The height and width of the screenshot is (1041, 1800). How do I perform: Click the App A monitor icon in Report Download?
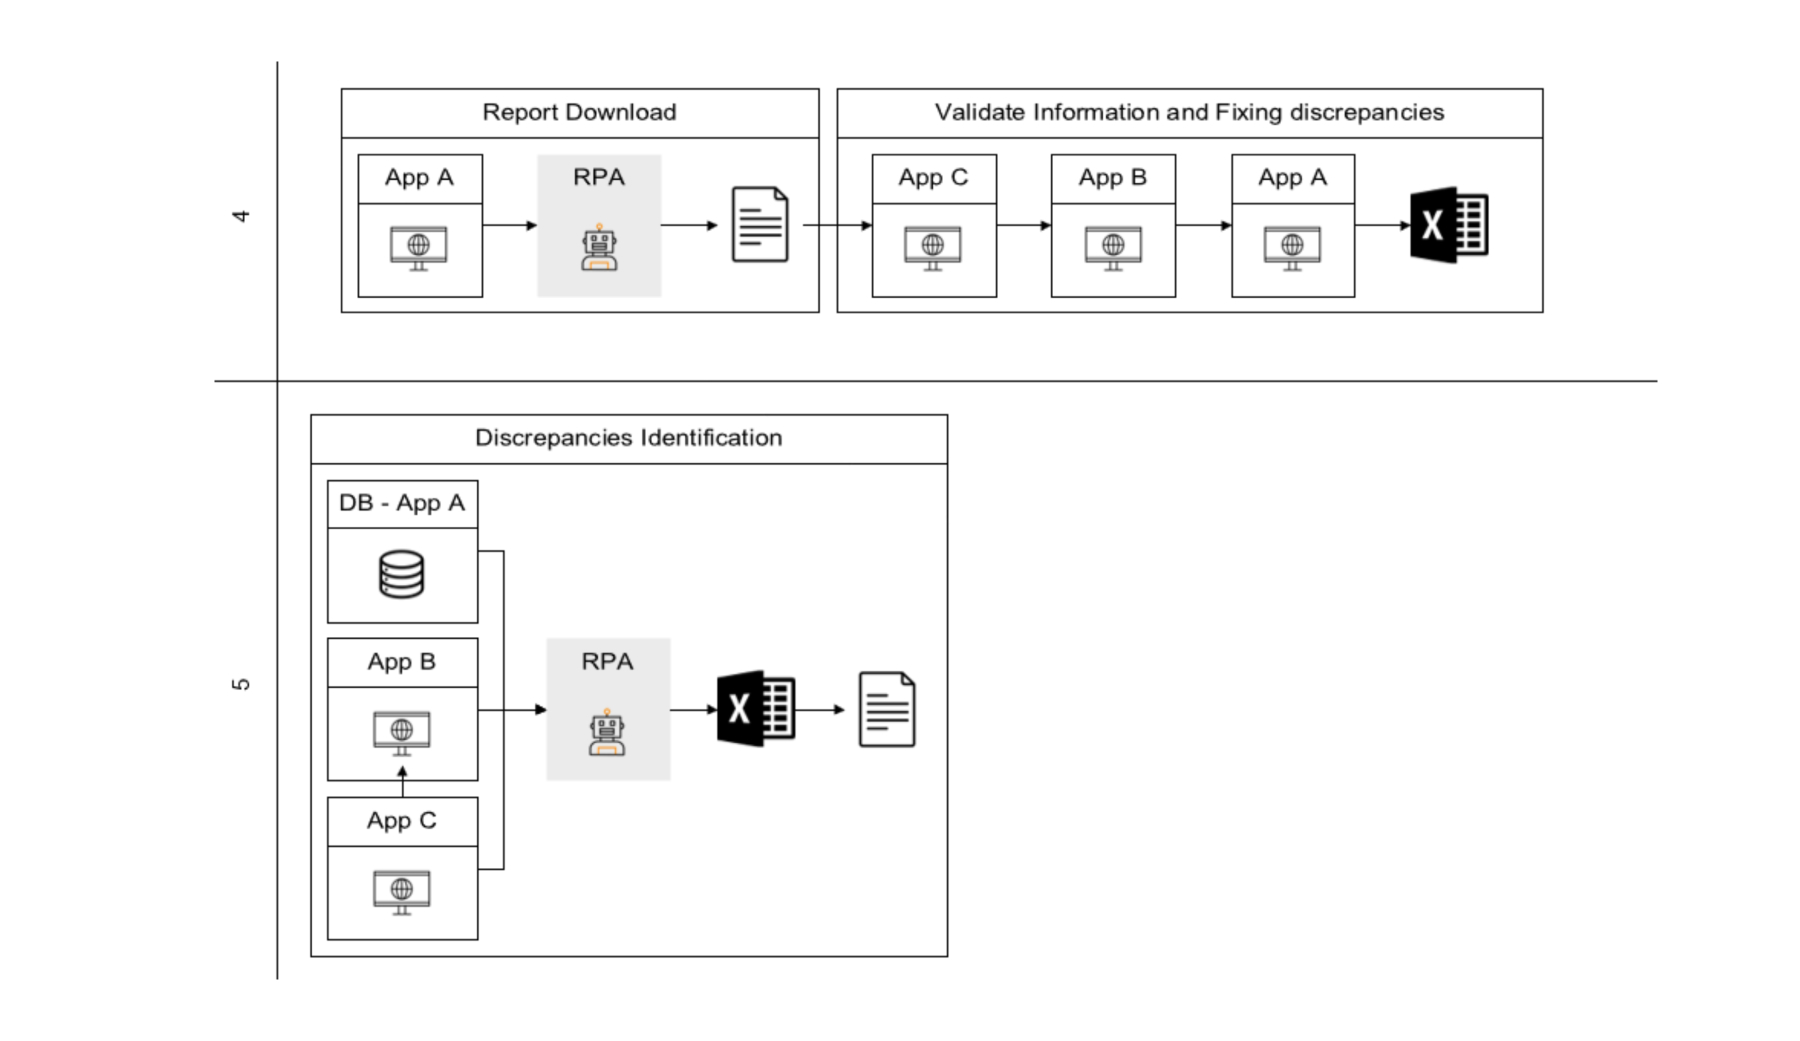[419, 249]
